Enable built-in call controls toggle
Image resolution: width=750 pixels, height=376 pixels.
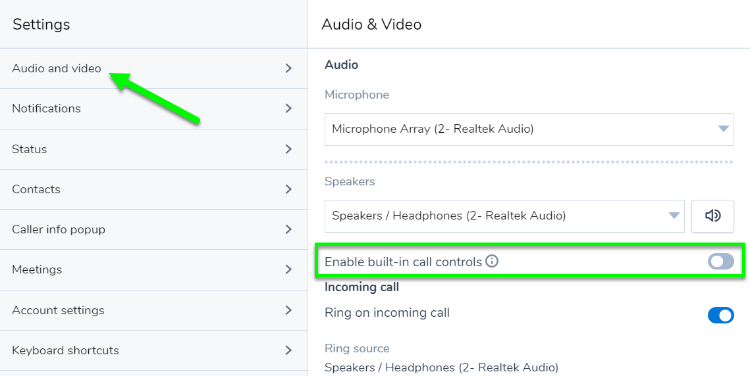click(x=721, y=261)
